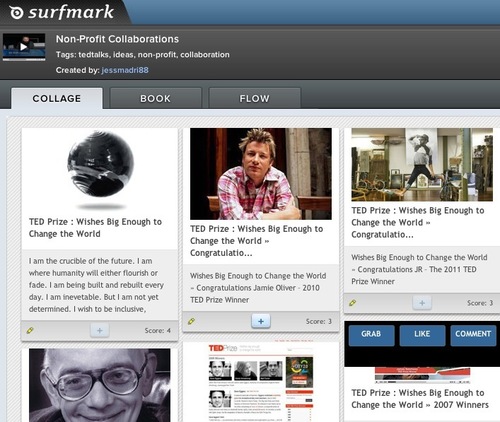Switch to the FLOW tab
500x422 pixels.
click(x=254, y=98)
